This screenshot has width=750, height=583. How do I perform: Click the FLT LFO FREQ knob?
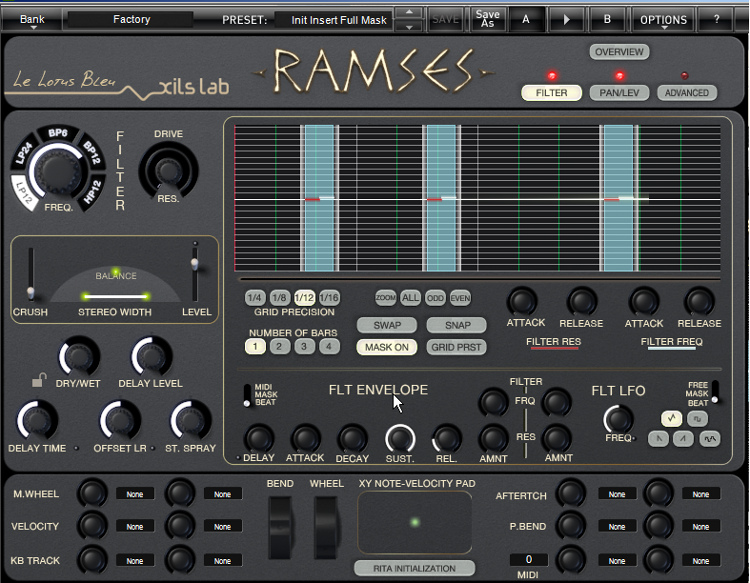tap(618, 419)
